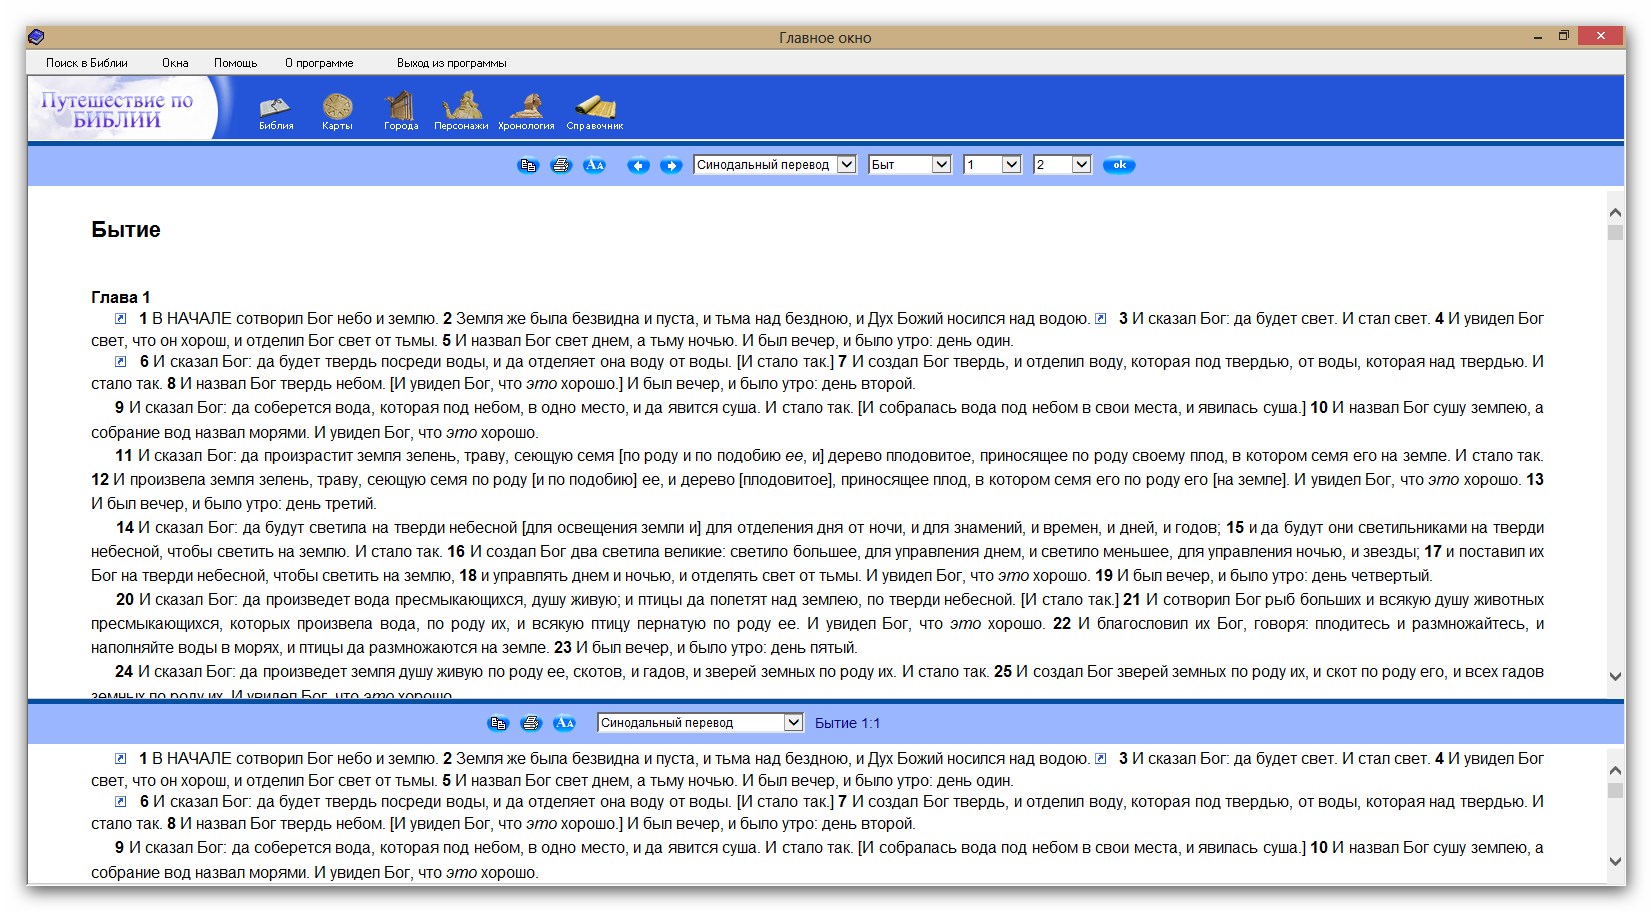Click the copy icon in top toolbar

pos(528,166)
